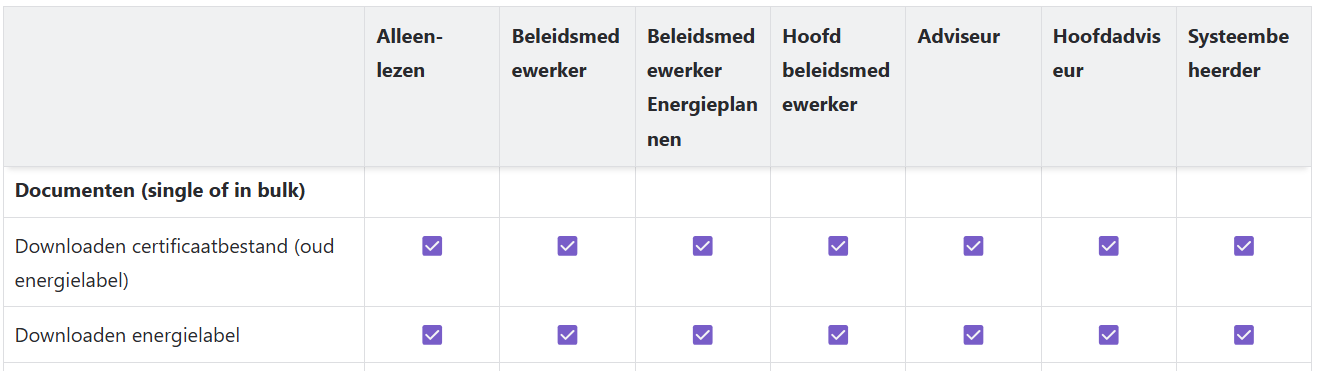Uncheck Hoofd beleidsmedewerker for Downloaden energielabel
Screen dimensions: 1317x371
(838, 335)
